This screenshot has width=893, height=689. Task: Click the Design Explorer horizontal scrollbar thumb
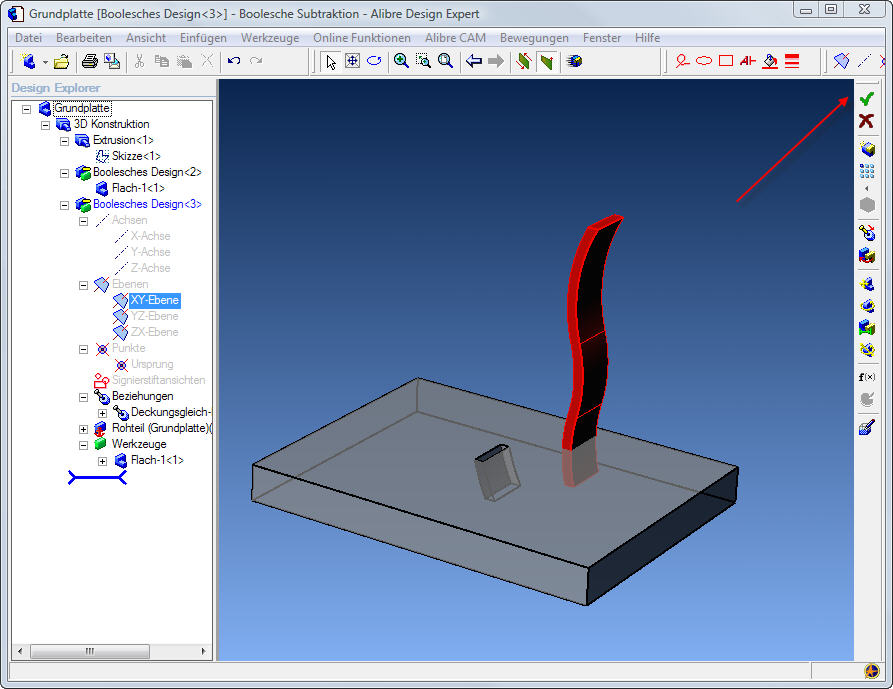pos(89,651)
